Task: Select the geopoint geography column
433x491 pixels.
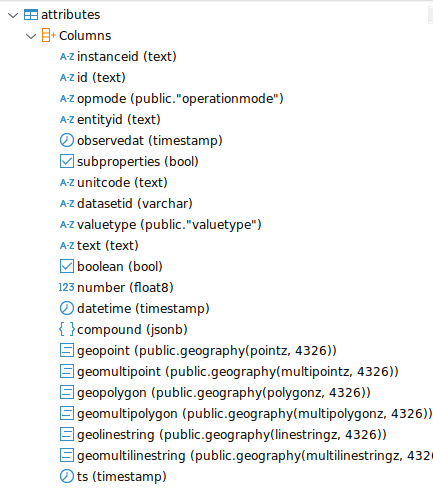Action: (x=207, y=351)
